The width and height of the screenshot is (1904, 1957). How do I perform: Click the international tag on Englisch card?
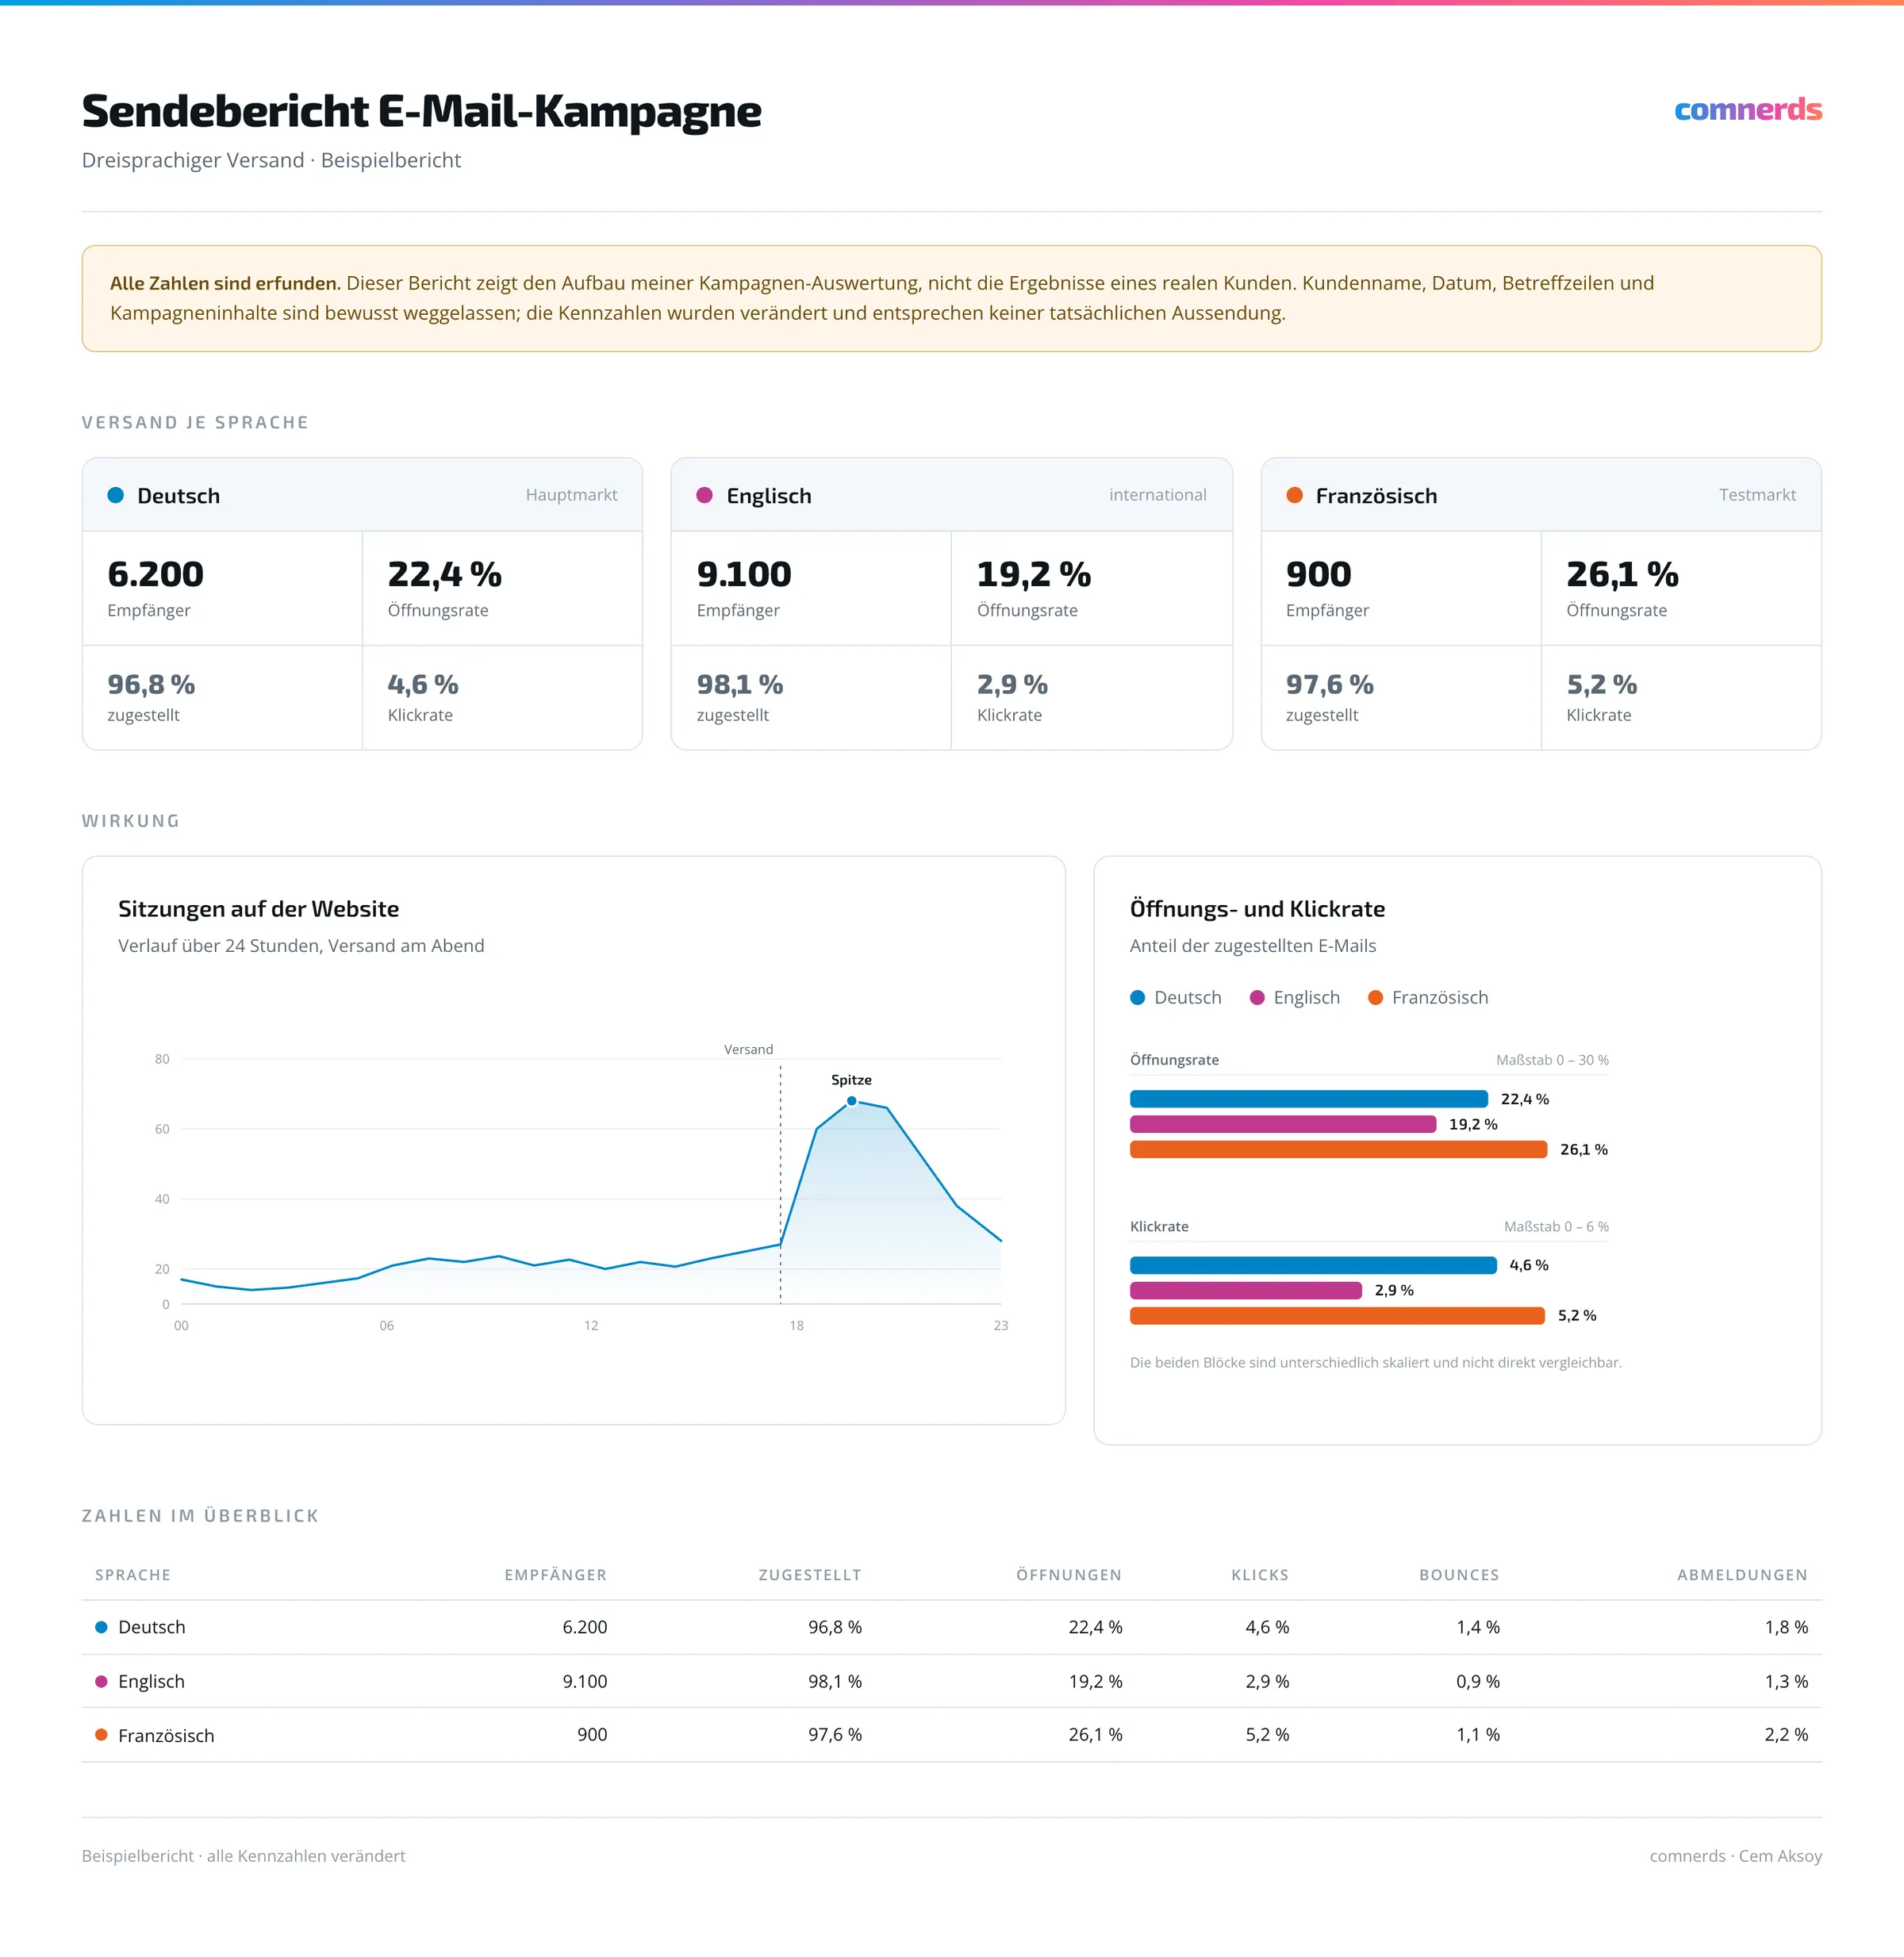coord(1157,495)
